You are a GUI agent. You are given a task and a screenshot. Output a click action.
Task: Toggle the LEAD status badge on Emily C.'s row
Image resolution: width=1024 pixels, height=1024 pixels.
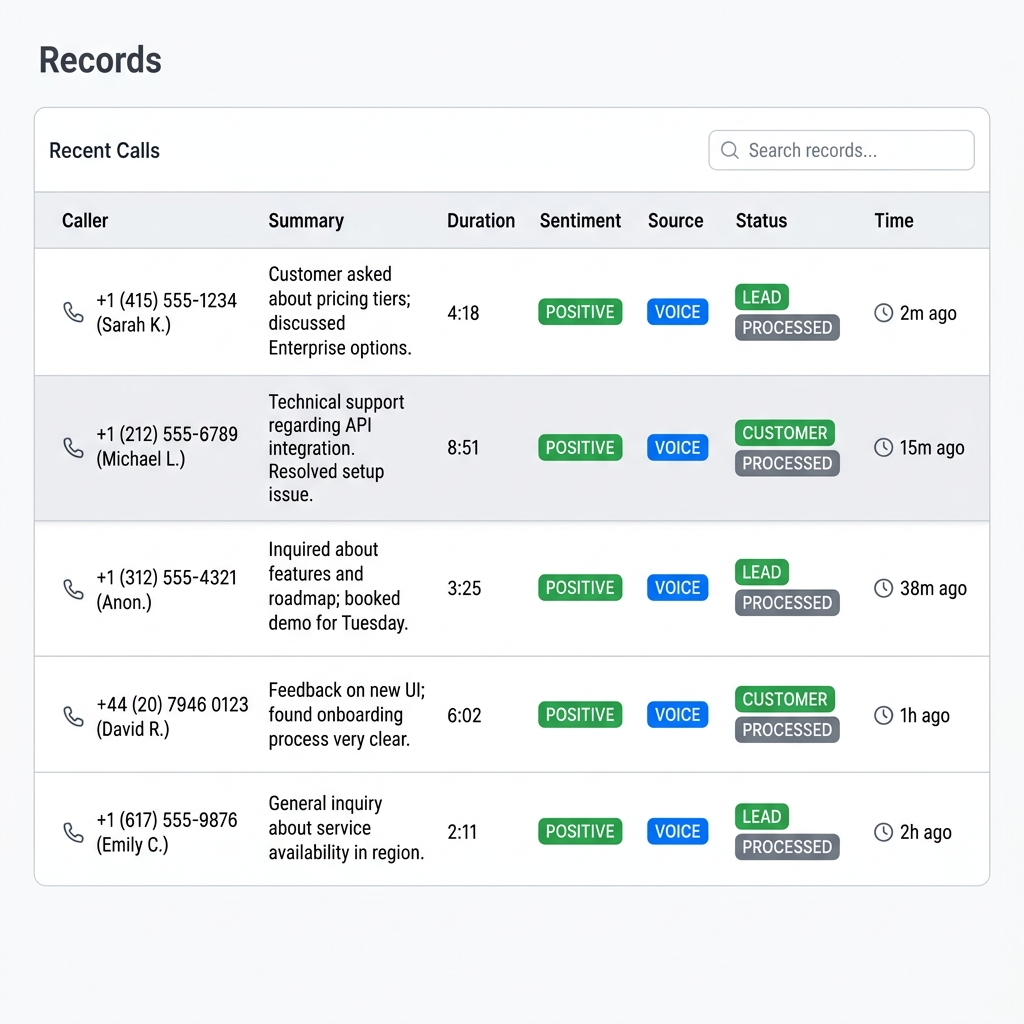click(761, 817)
